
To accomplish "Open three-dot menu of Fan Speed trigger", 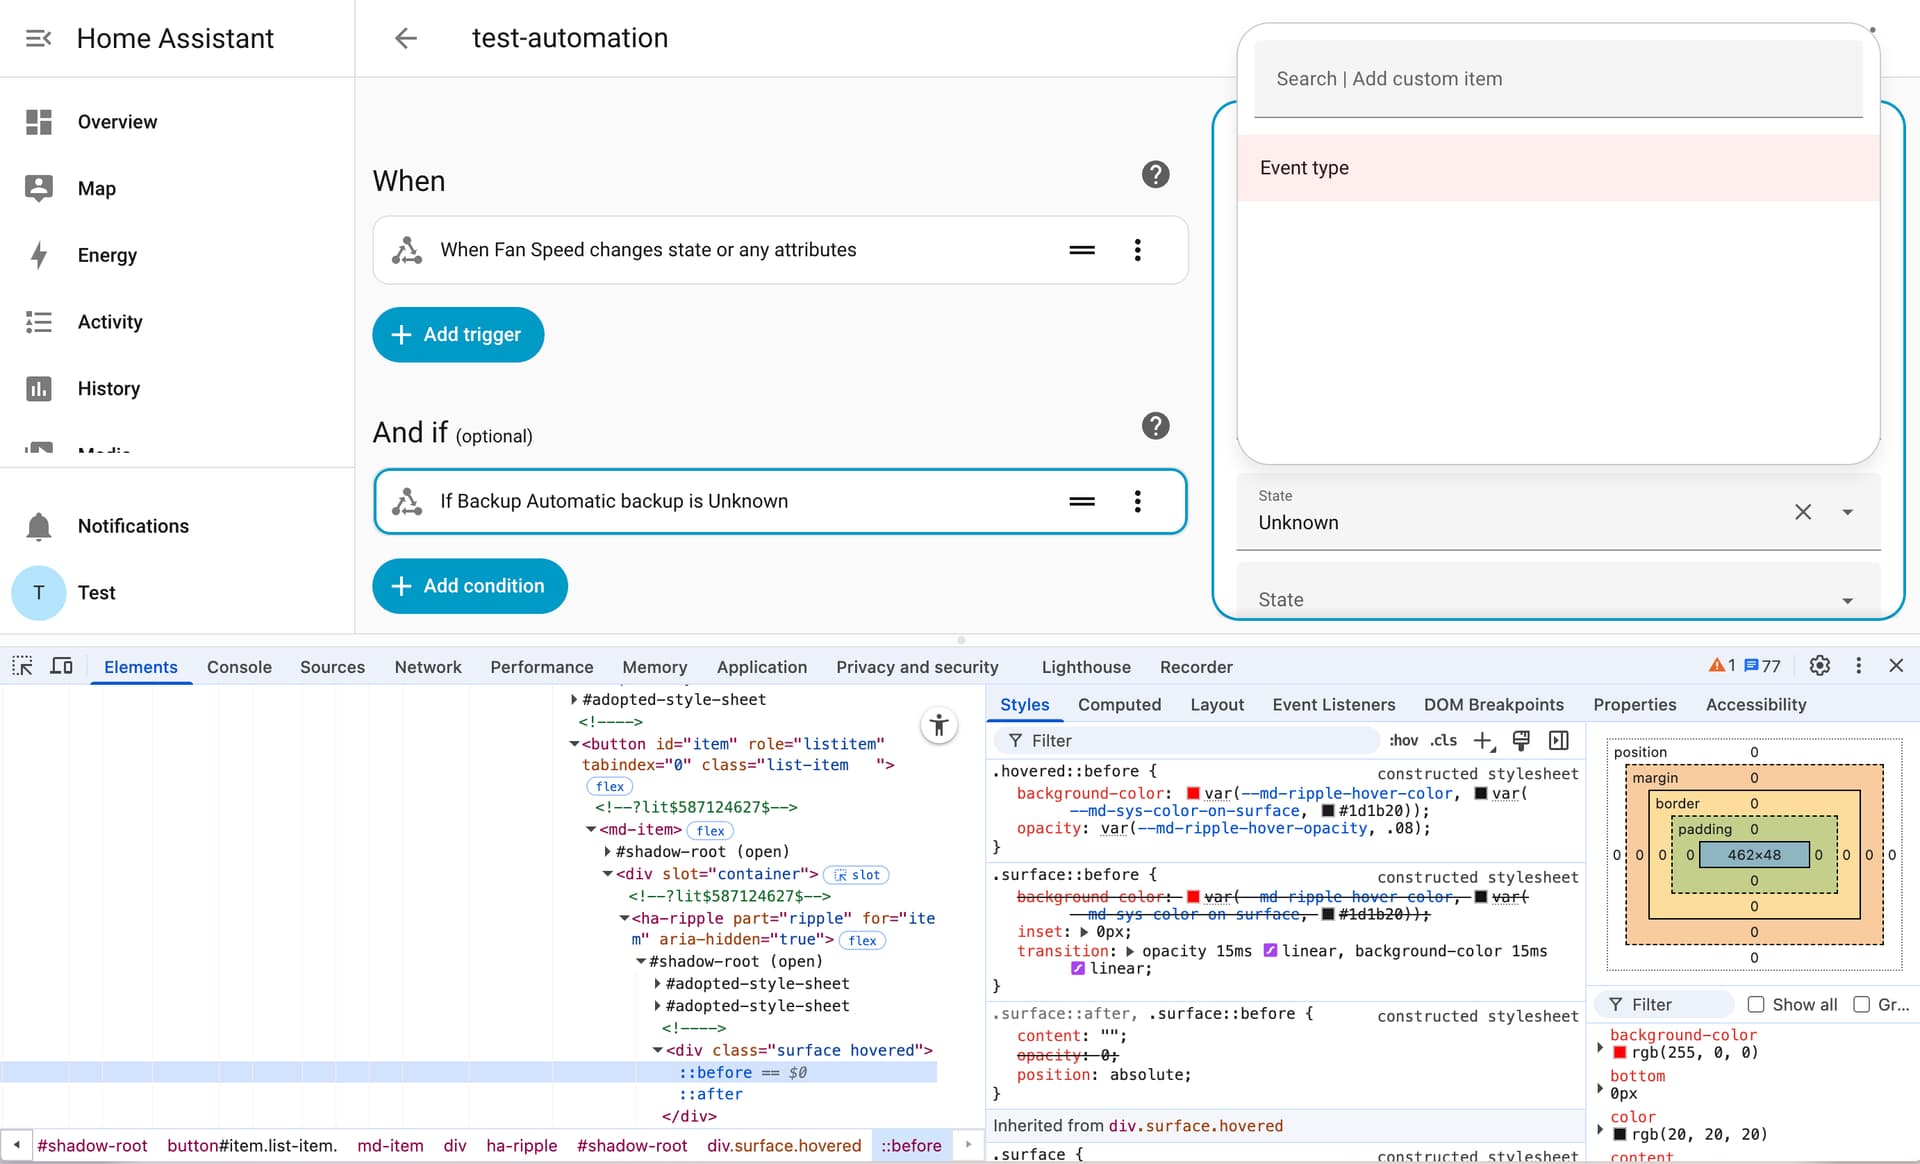I will 1137,250.
